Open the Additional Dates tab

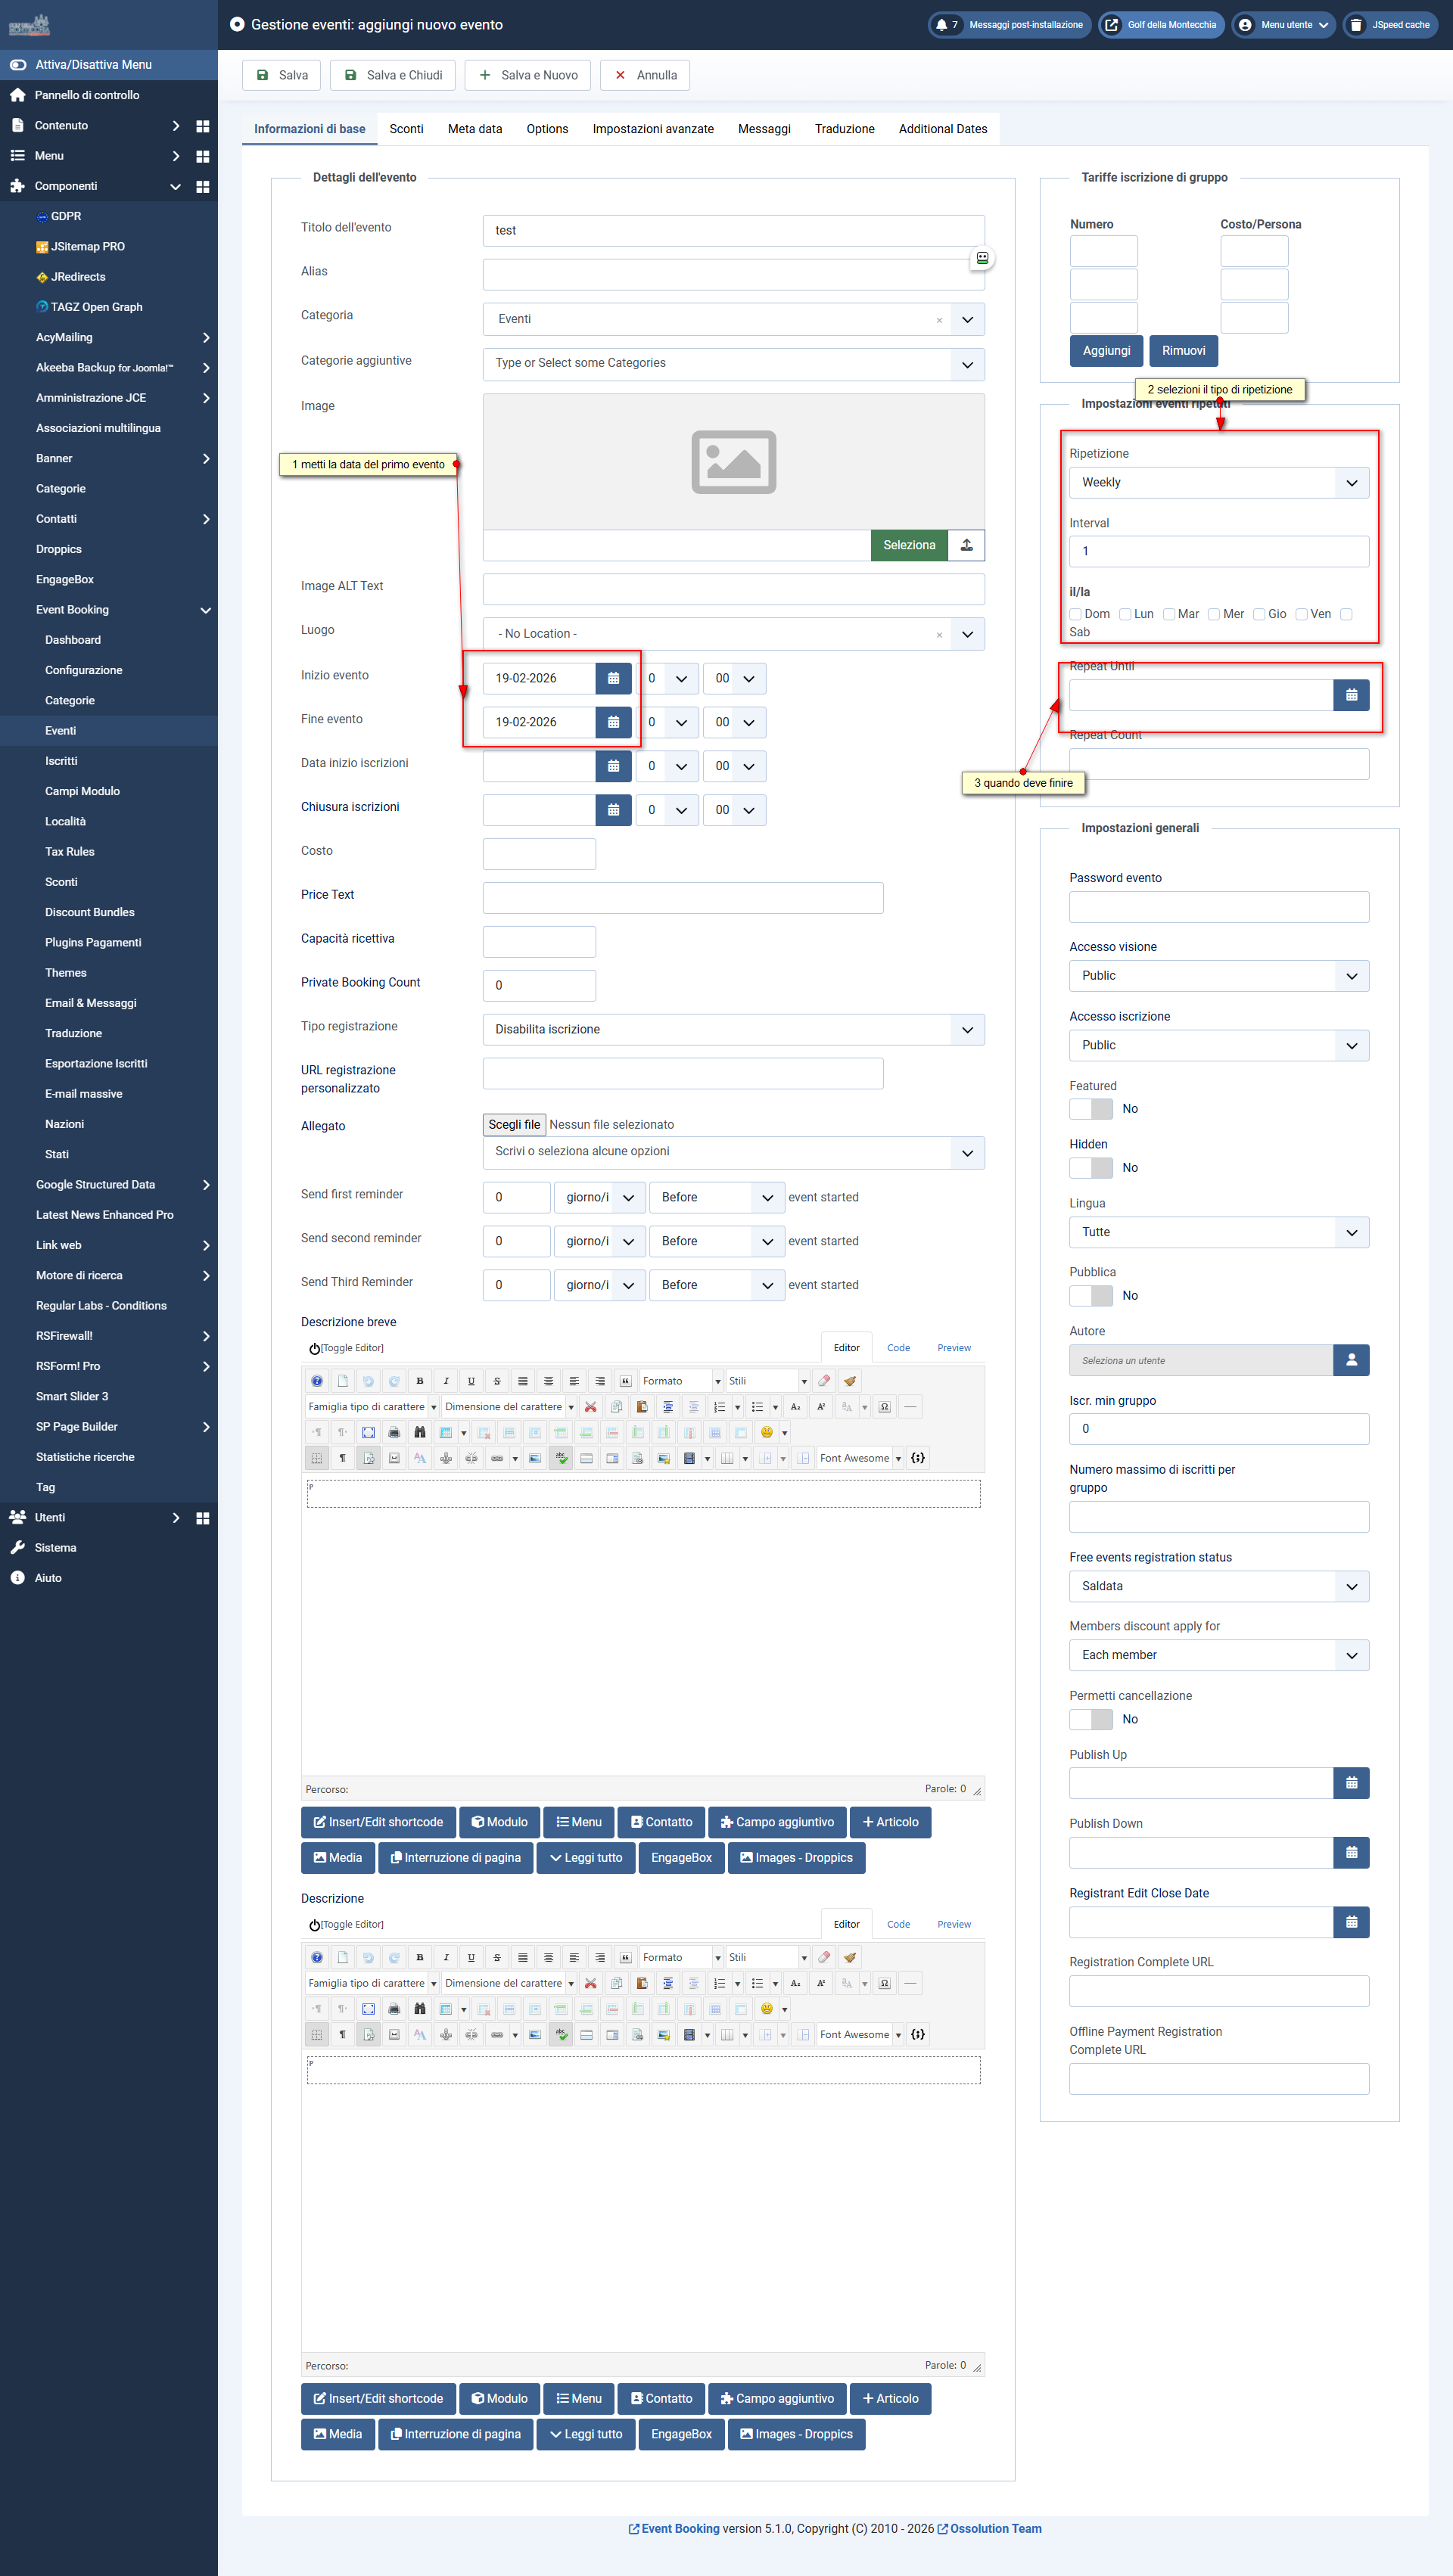pos(942,129)
